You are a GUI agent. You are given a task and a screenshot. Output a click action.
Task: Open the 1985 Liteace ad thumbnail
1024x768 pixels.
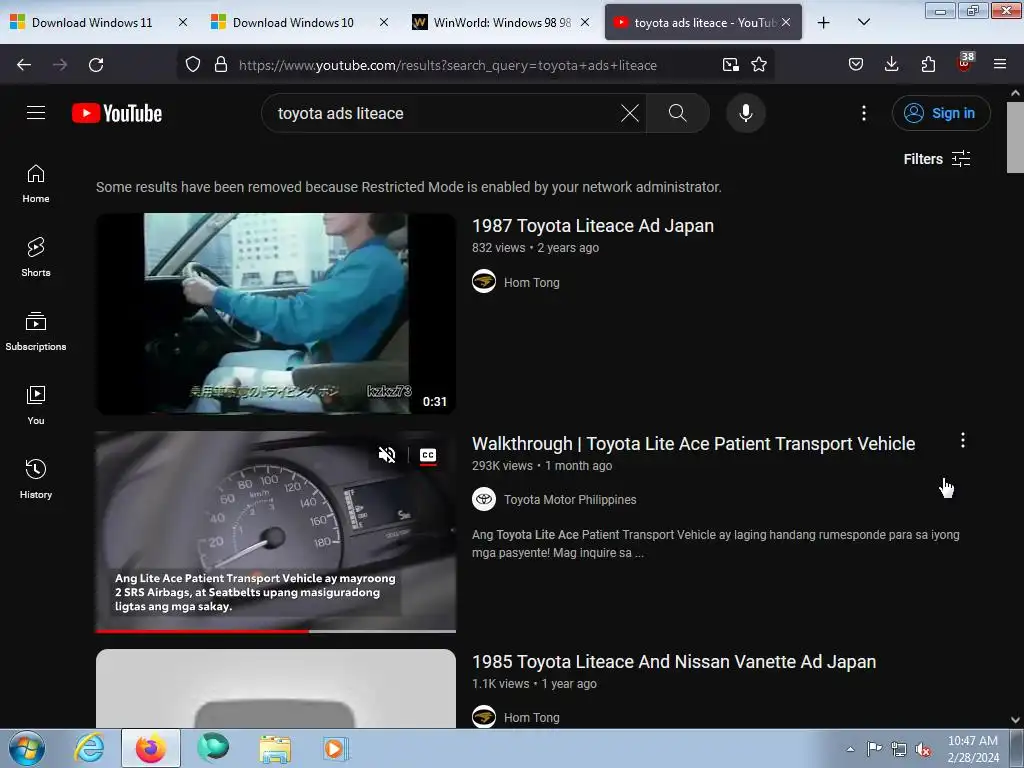pos(276,688)
